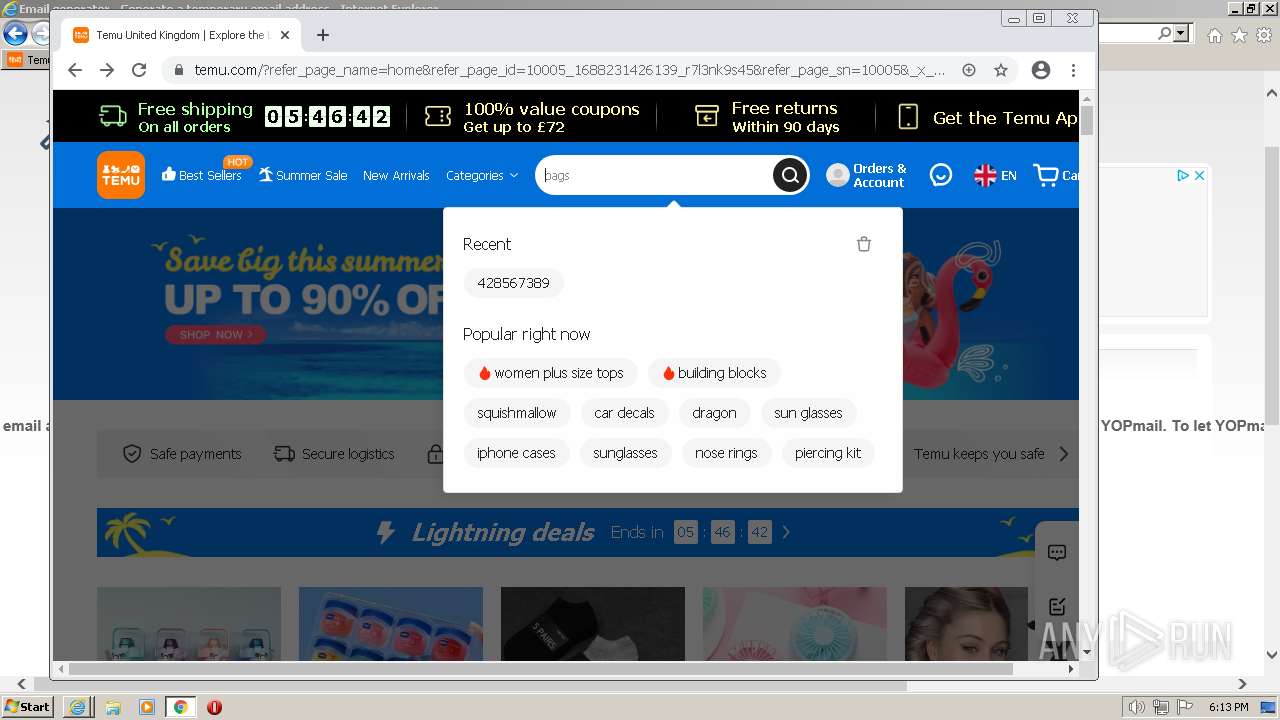Open Best Sellers link

pyautogui.click(x=202, y=175)
